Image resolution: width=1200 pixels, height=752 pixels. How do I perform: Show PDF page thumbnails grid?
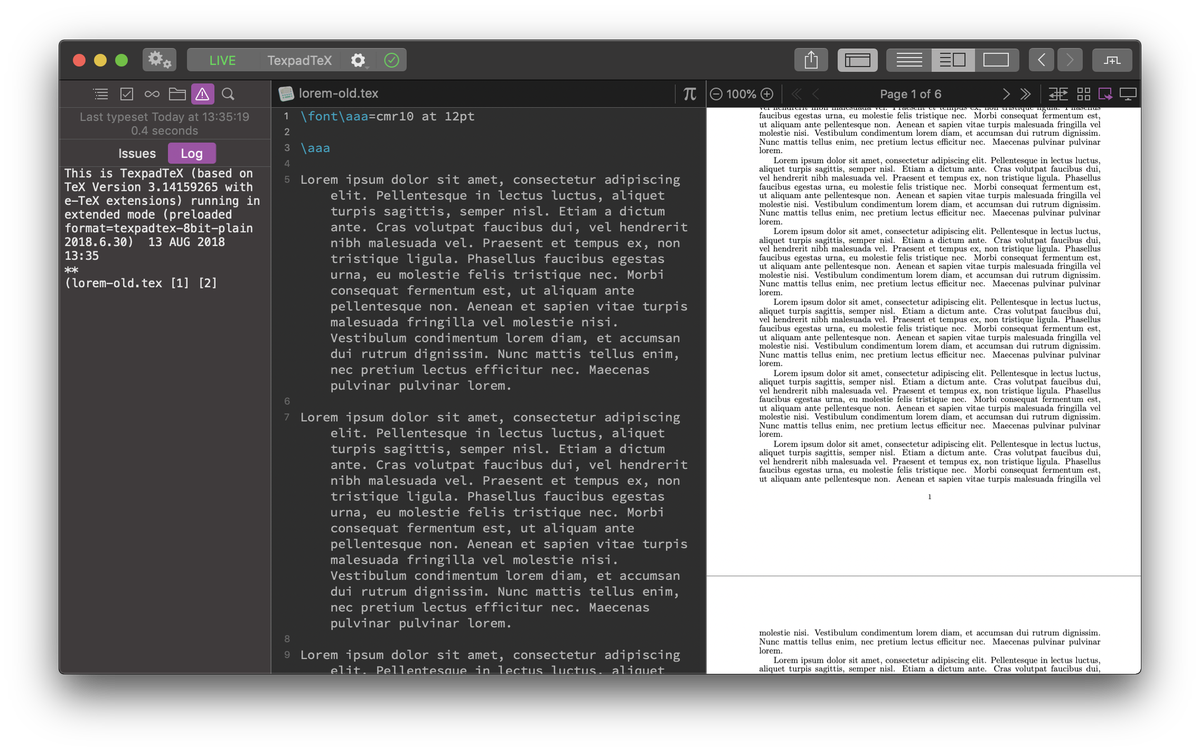(x=1083, y=94)
